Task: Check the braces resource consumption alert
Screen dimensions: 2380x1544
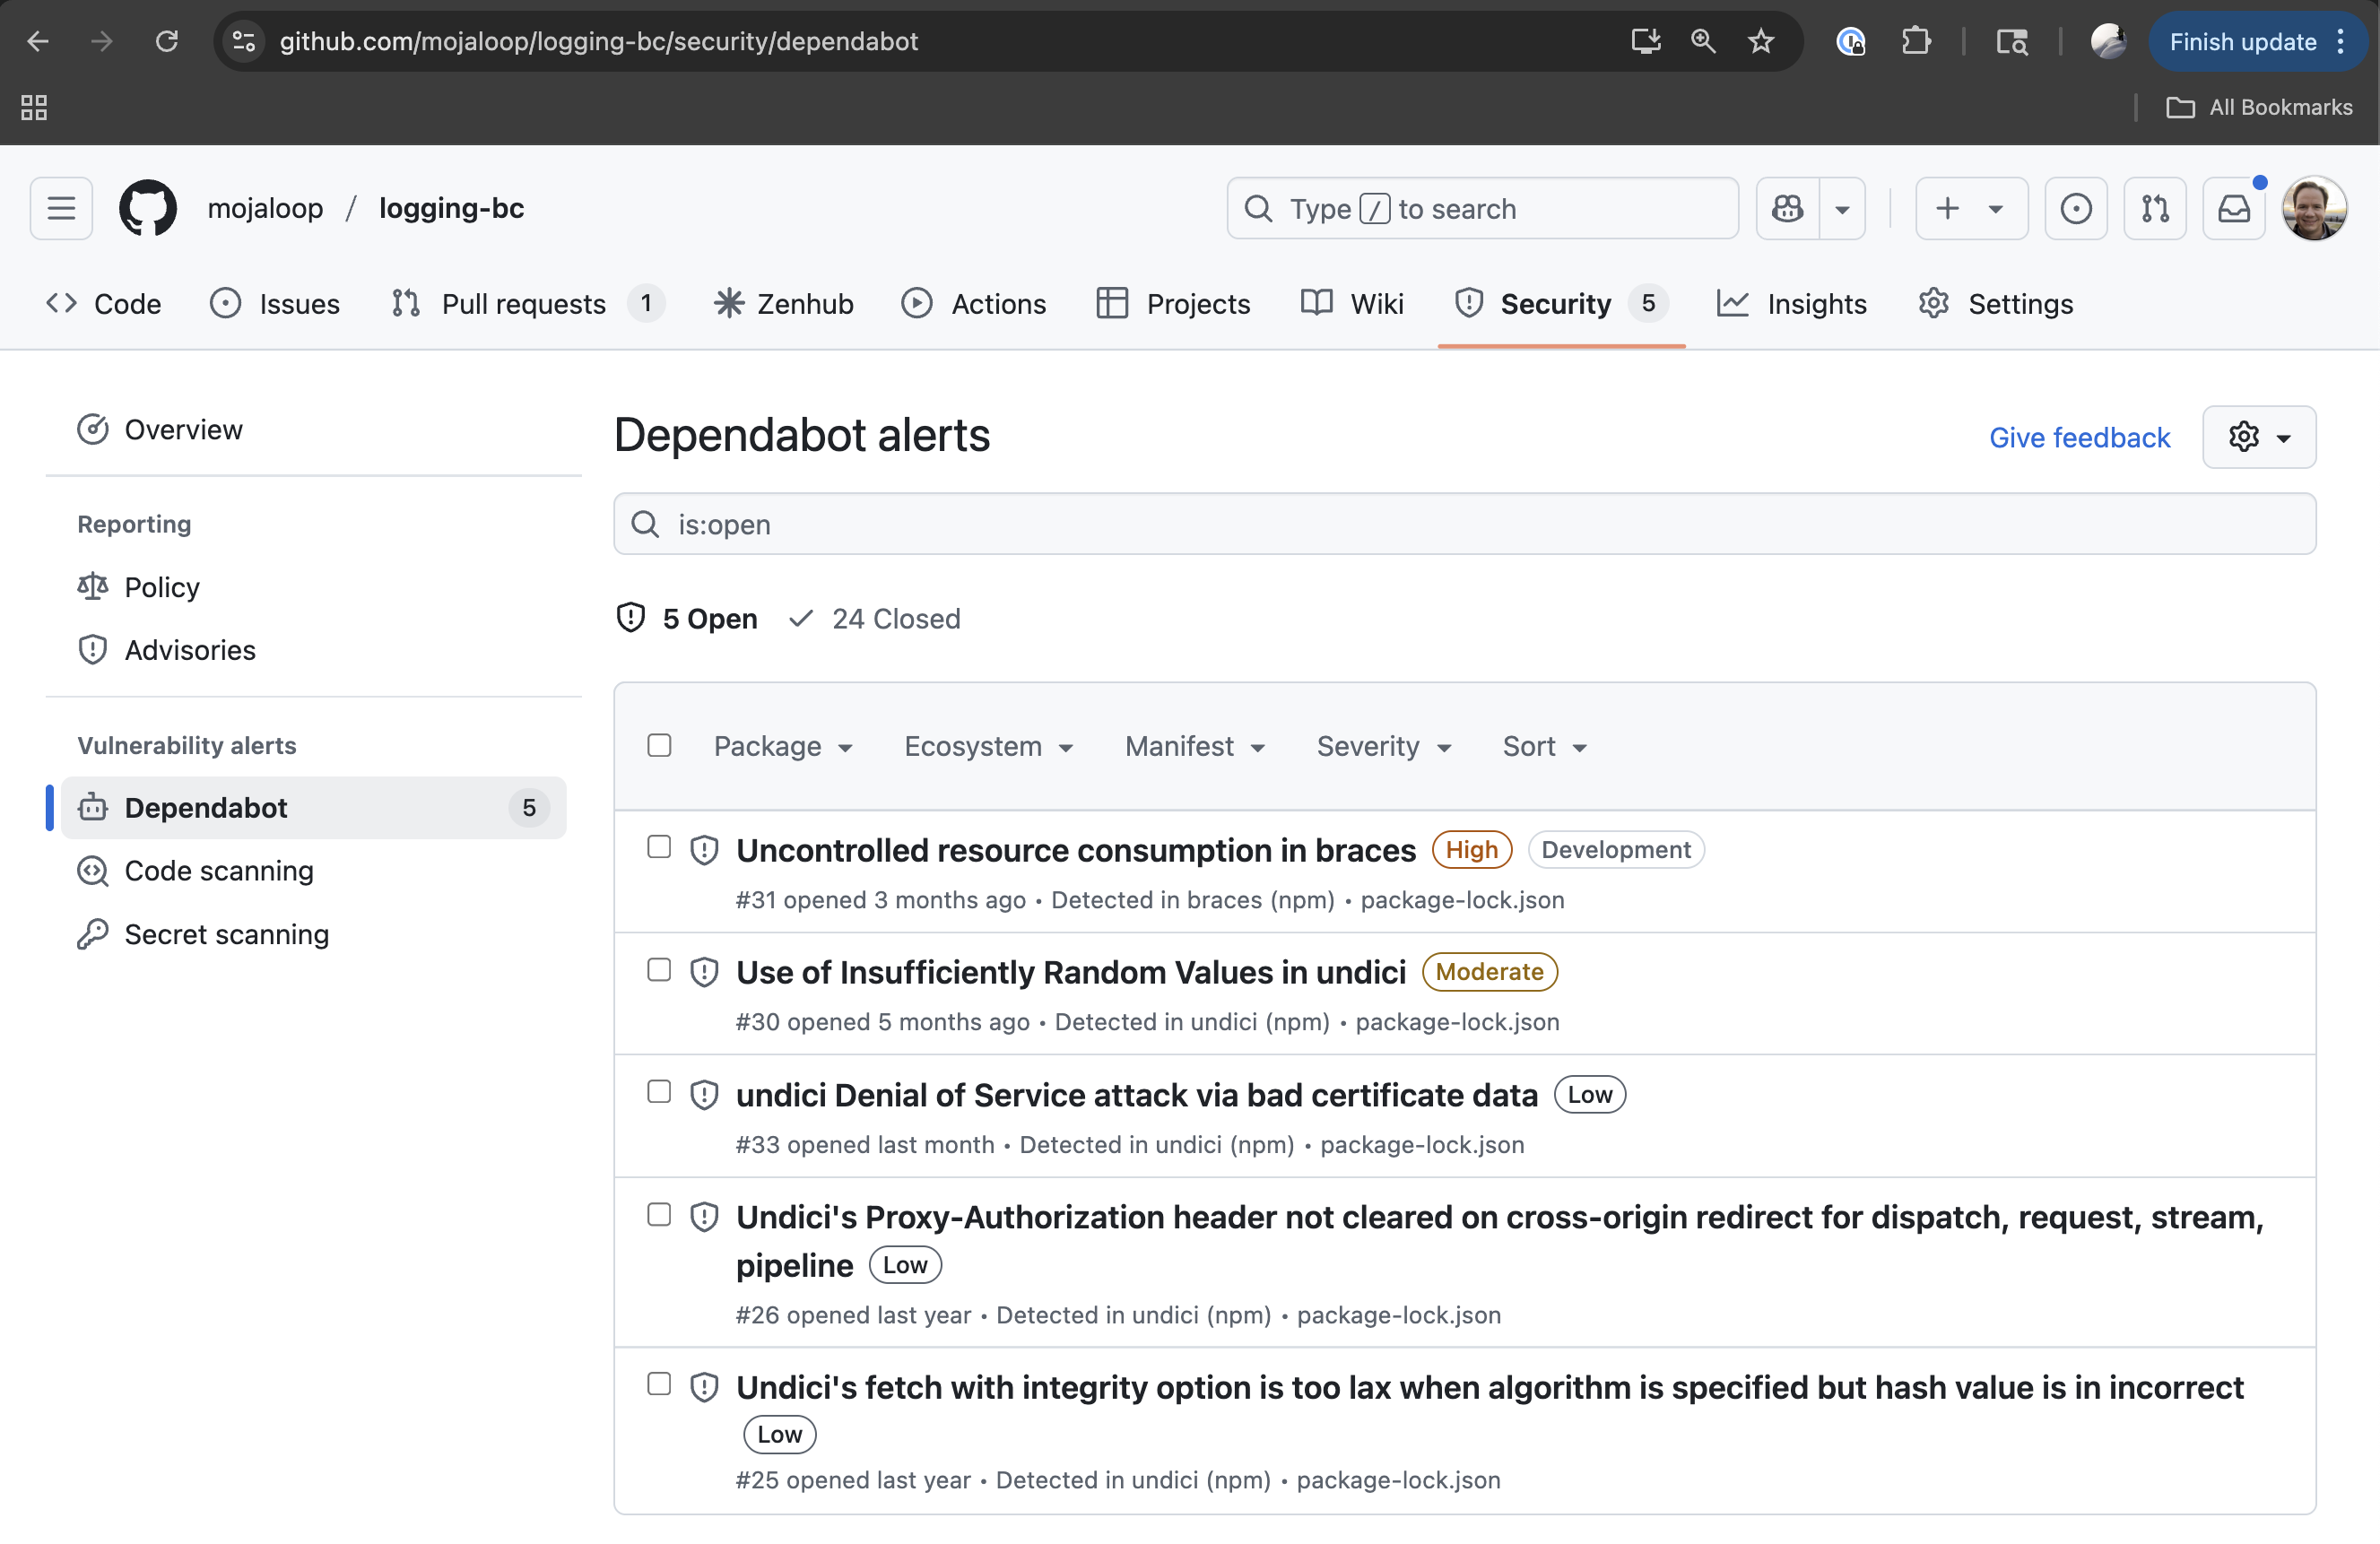Action: [x=659, y=847]
